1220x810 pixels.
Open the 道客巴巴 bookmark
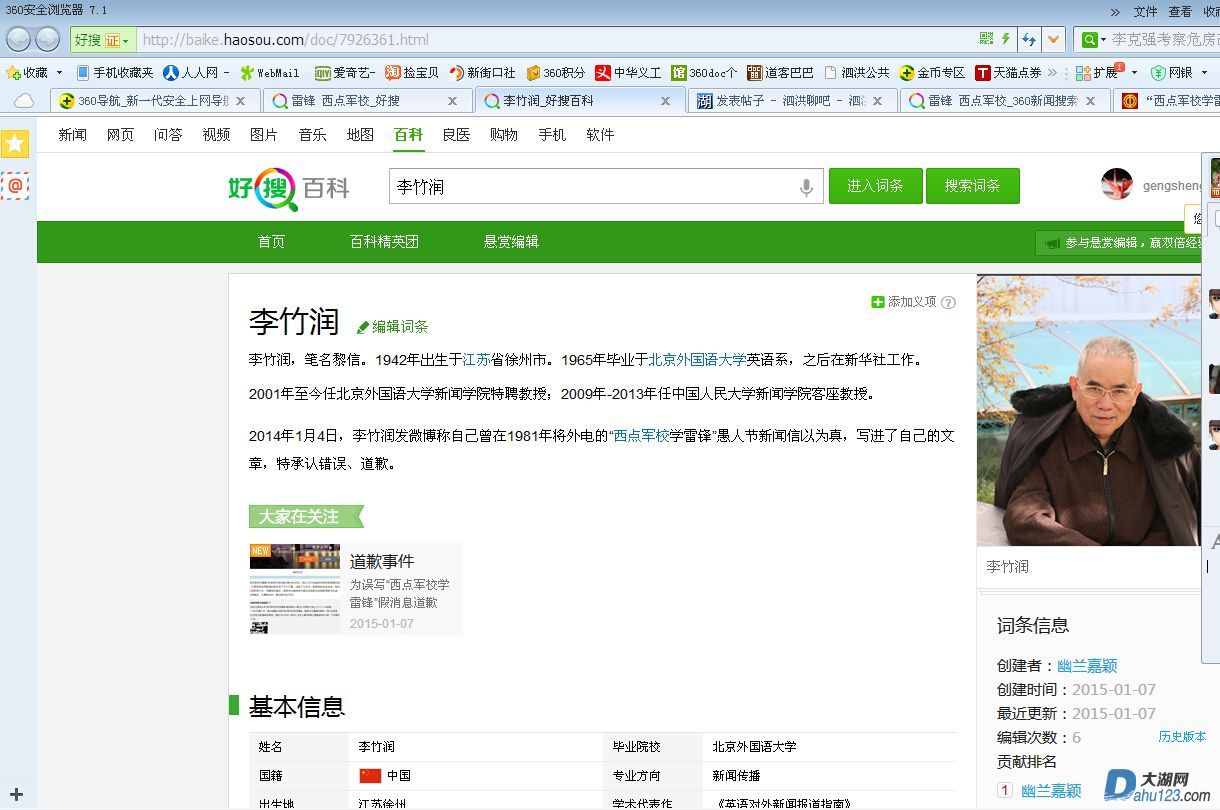coord(780,72)
